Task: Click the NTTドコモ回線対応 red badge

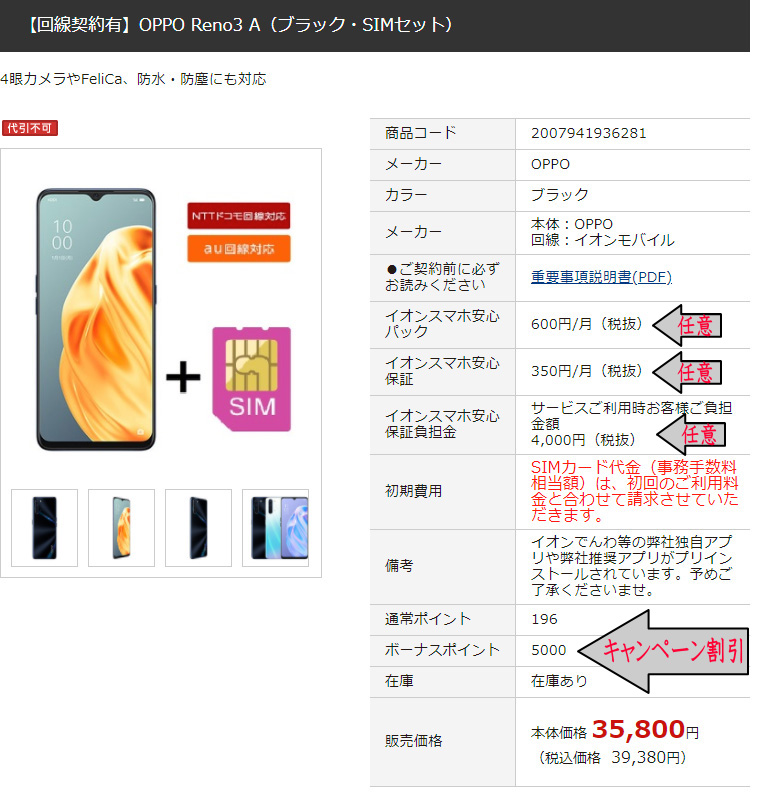Action: tap(239, 216)
